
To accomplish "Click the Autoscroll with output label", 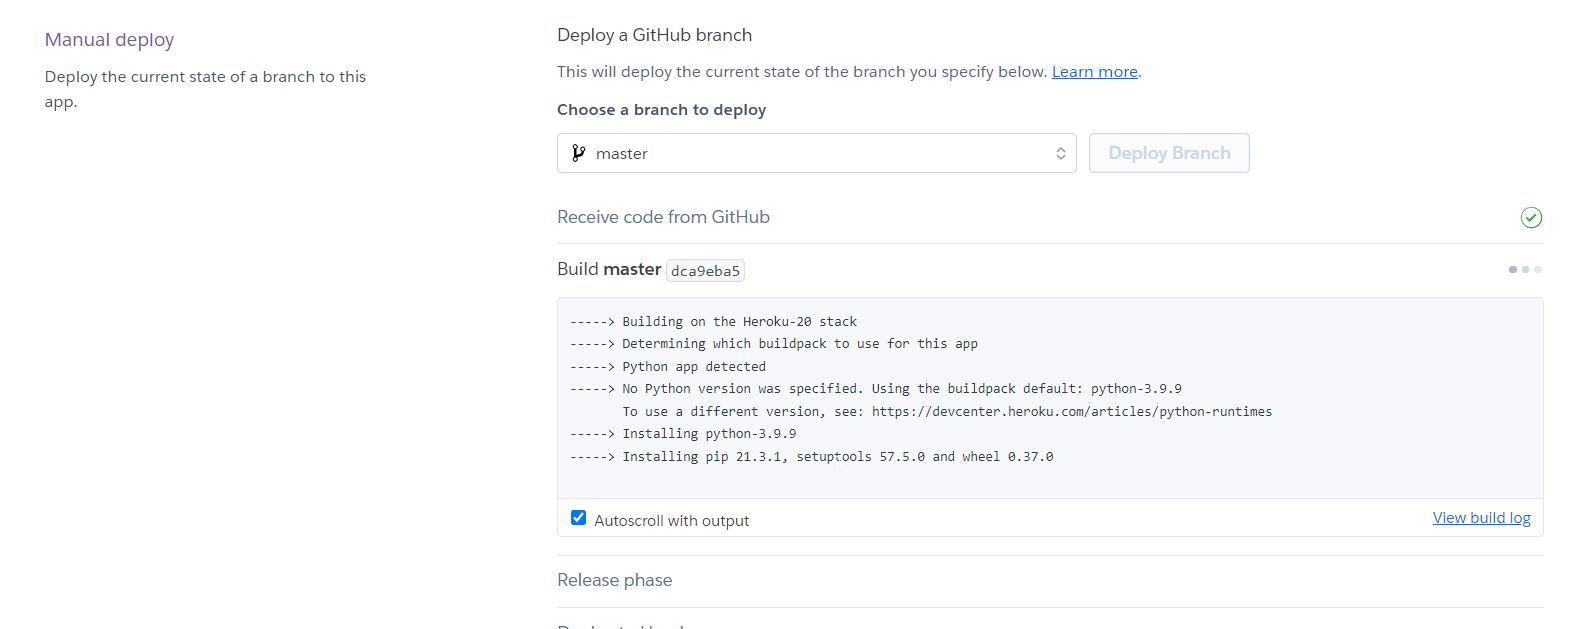I will [671, 521].
